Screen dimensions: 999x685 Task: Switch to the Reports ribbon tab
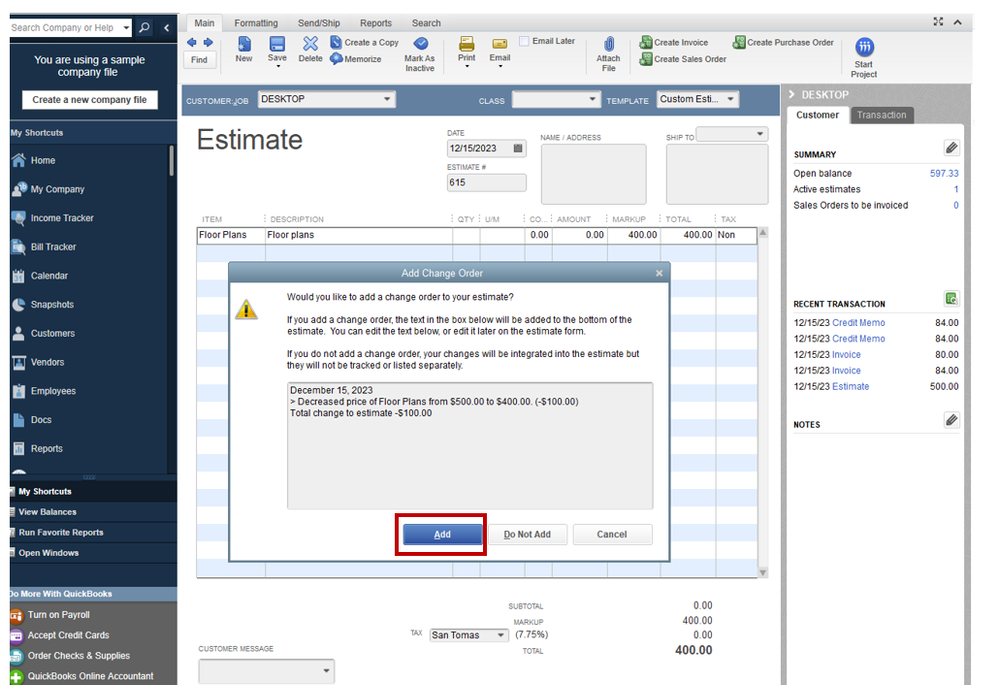376,23
